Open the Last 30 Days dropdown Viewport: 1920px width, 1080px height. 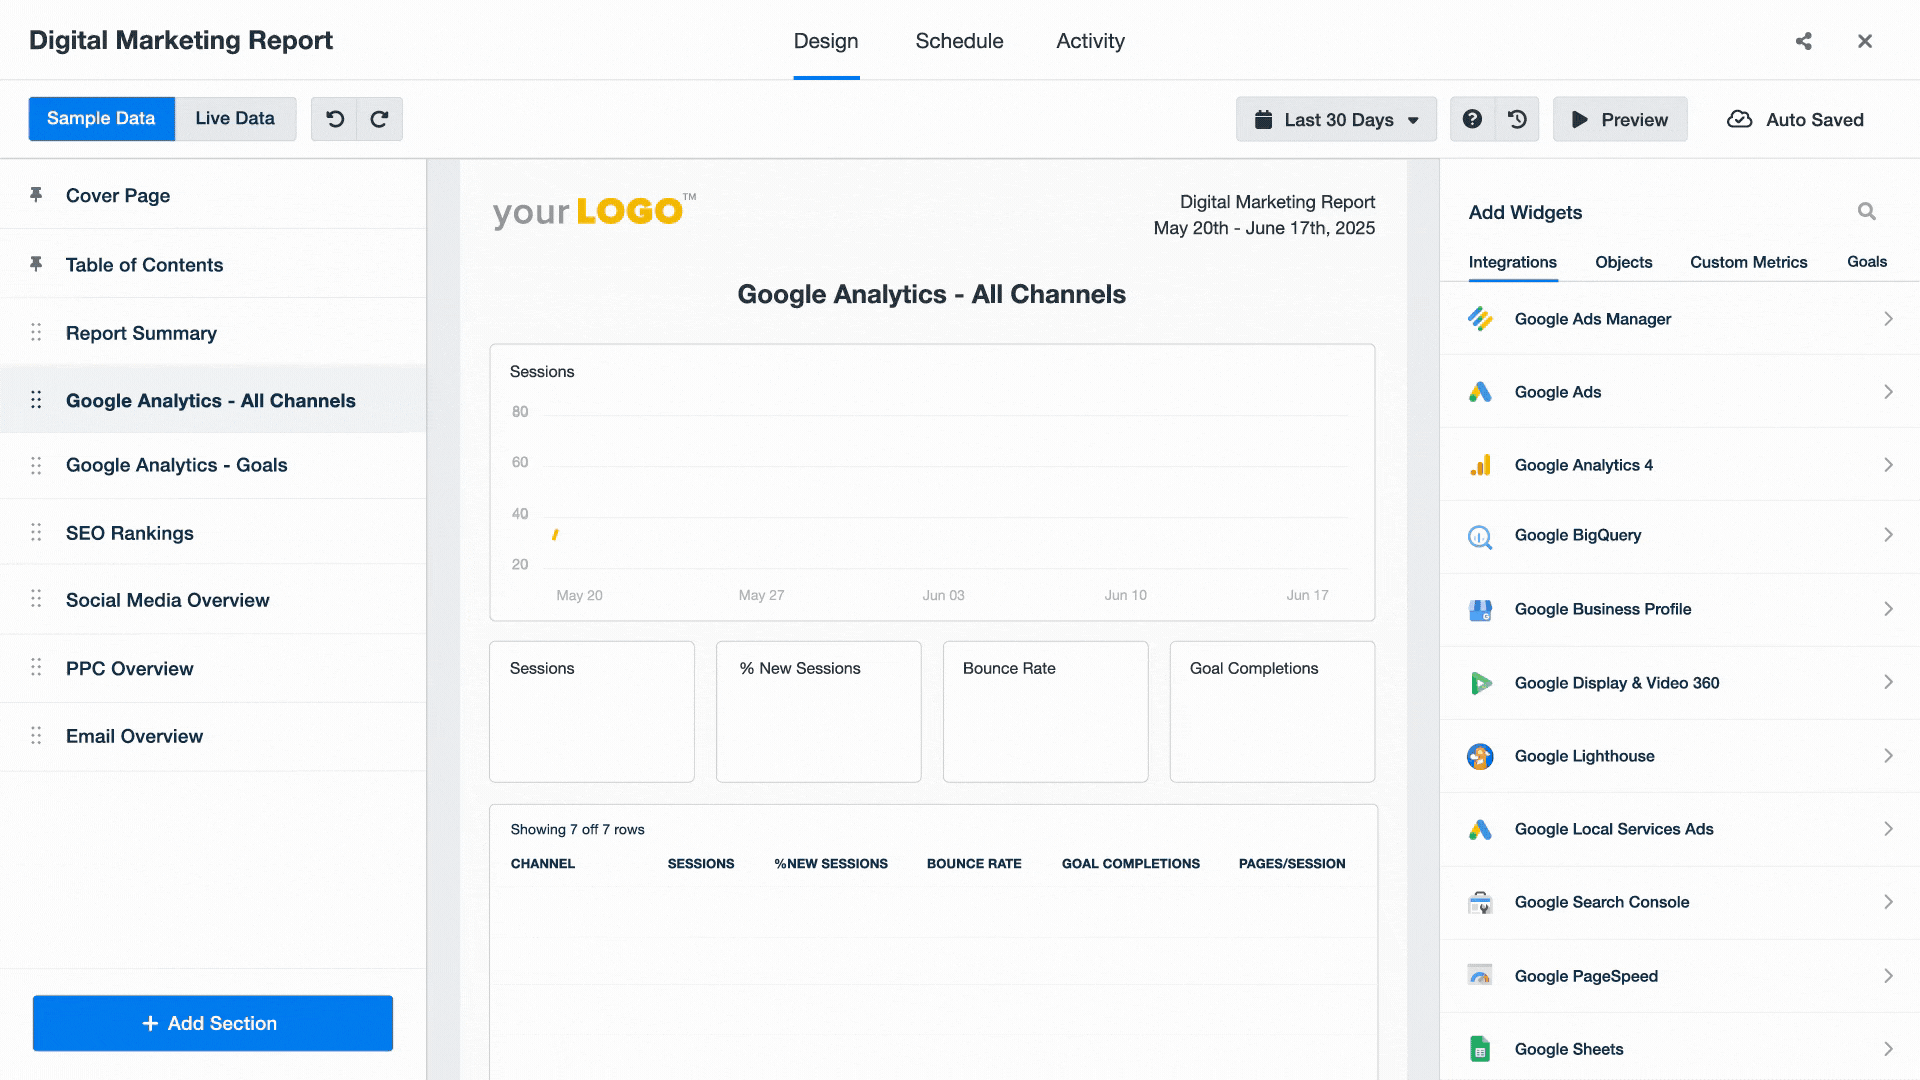pos(1336,119)
